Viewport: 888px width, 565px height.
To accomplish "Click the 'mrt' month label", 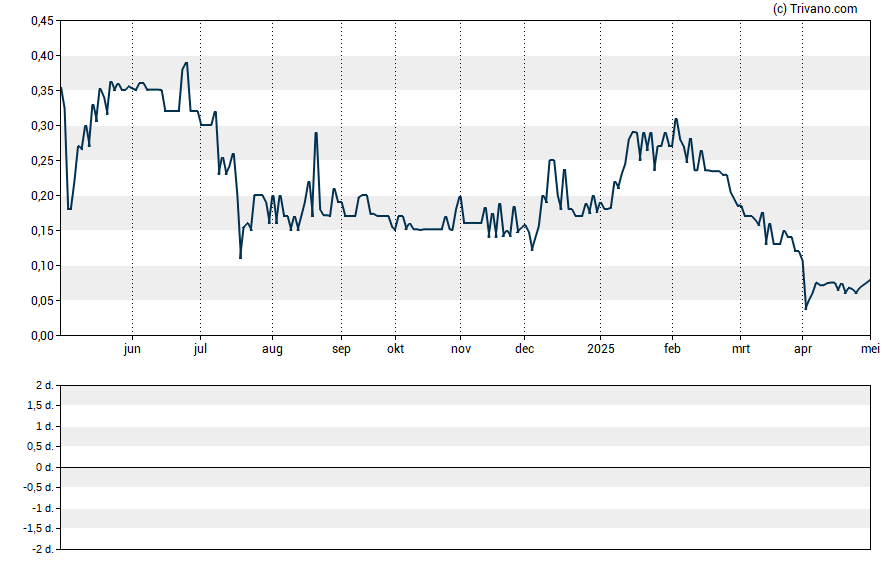I will pyautogui.click(x=741, y=349).
